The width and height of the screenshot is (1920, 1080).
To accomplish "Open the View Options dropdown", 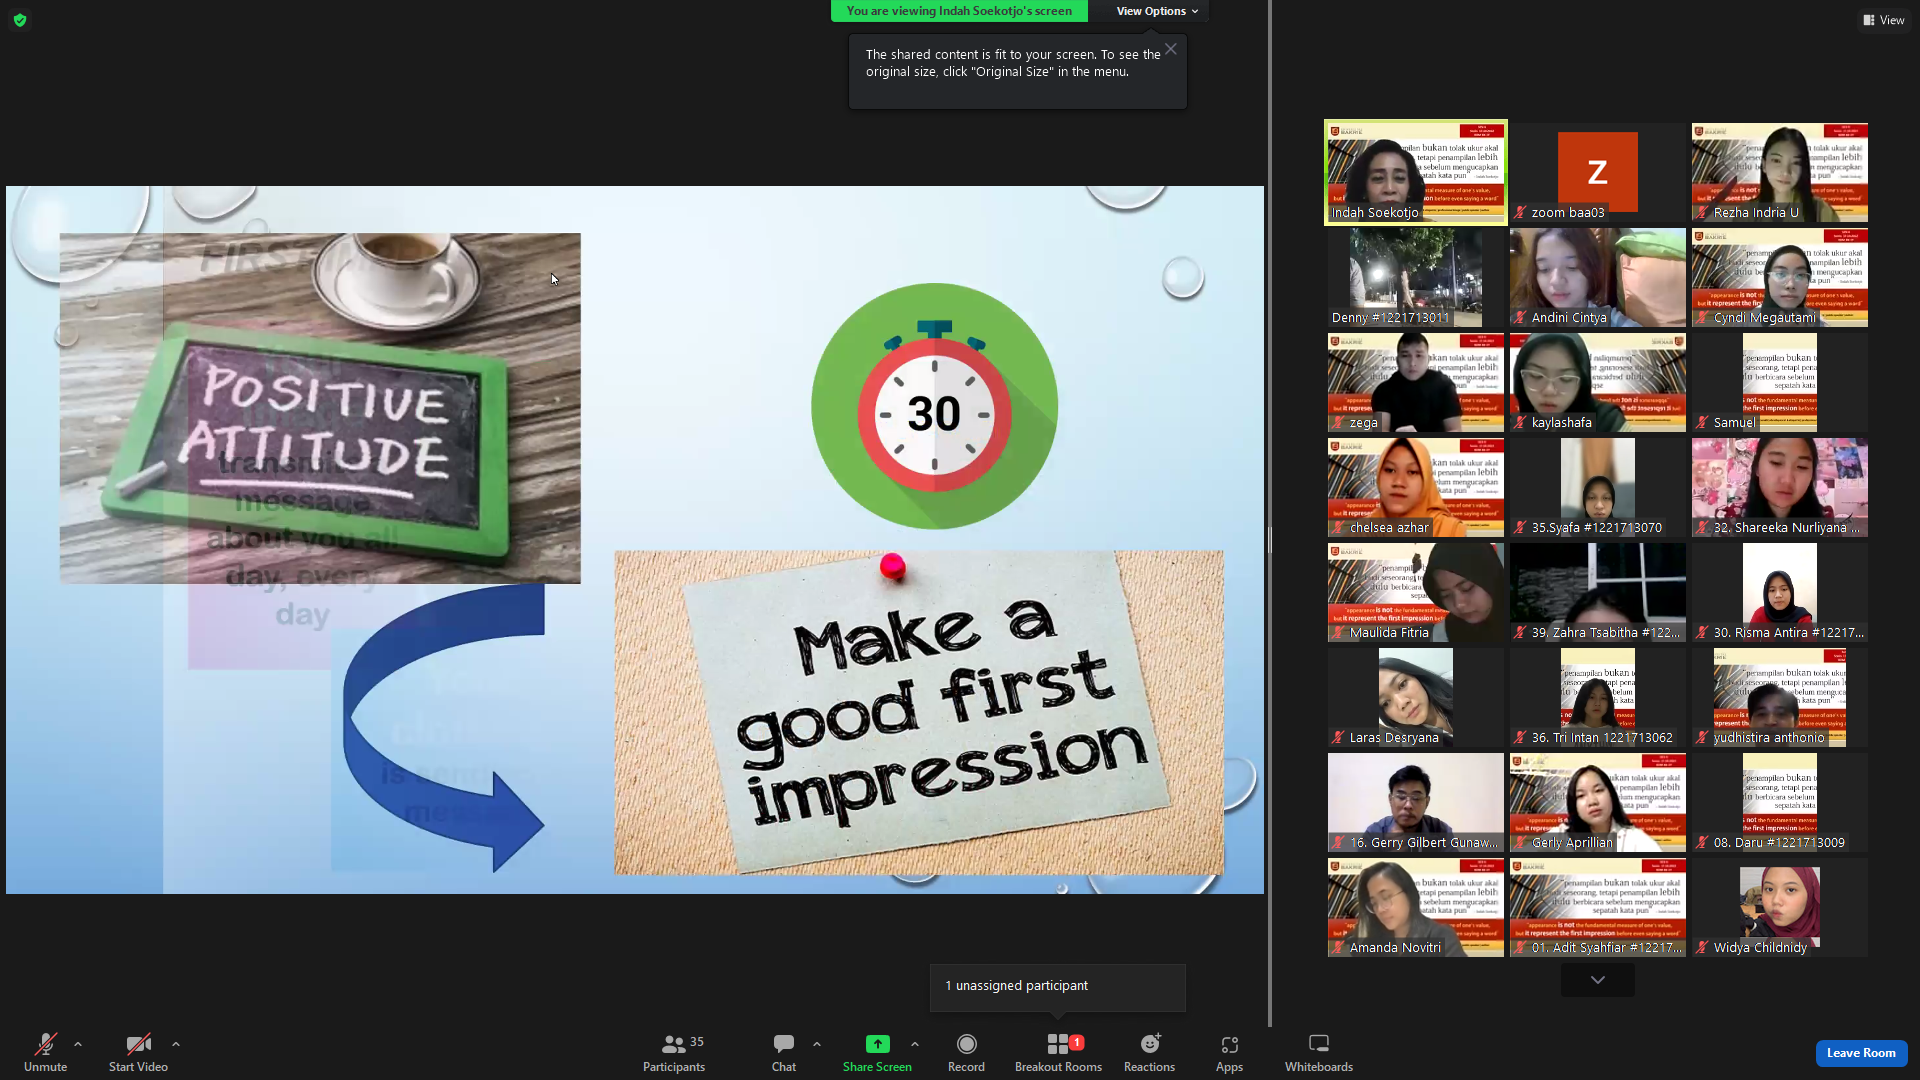I will pos(1157,11).
